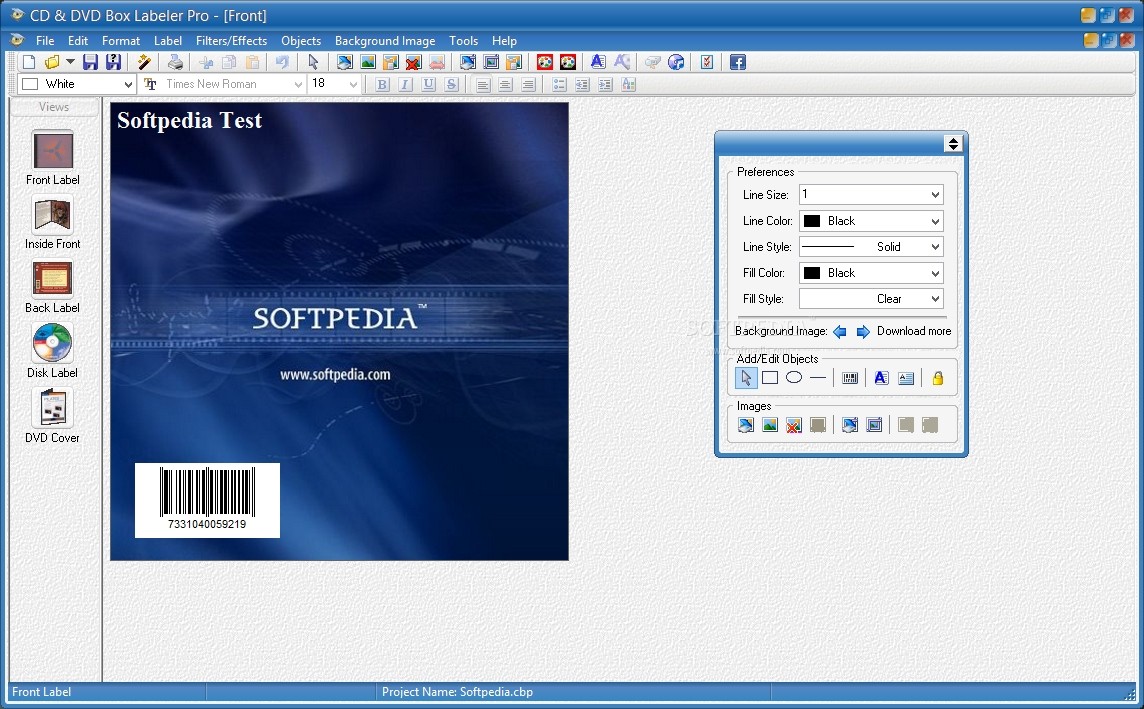Add text with the blue A icon in toolbar
This screenshot has height=709, width=1144.
[x=598, y=62]
